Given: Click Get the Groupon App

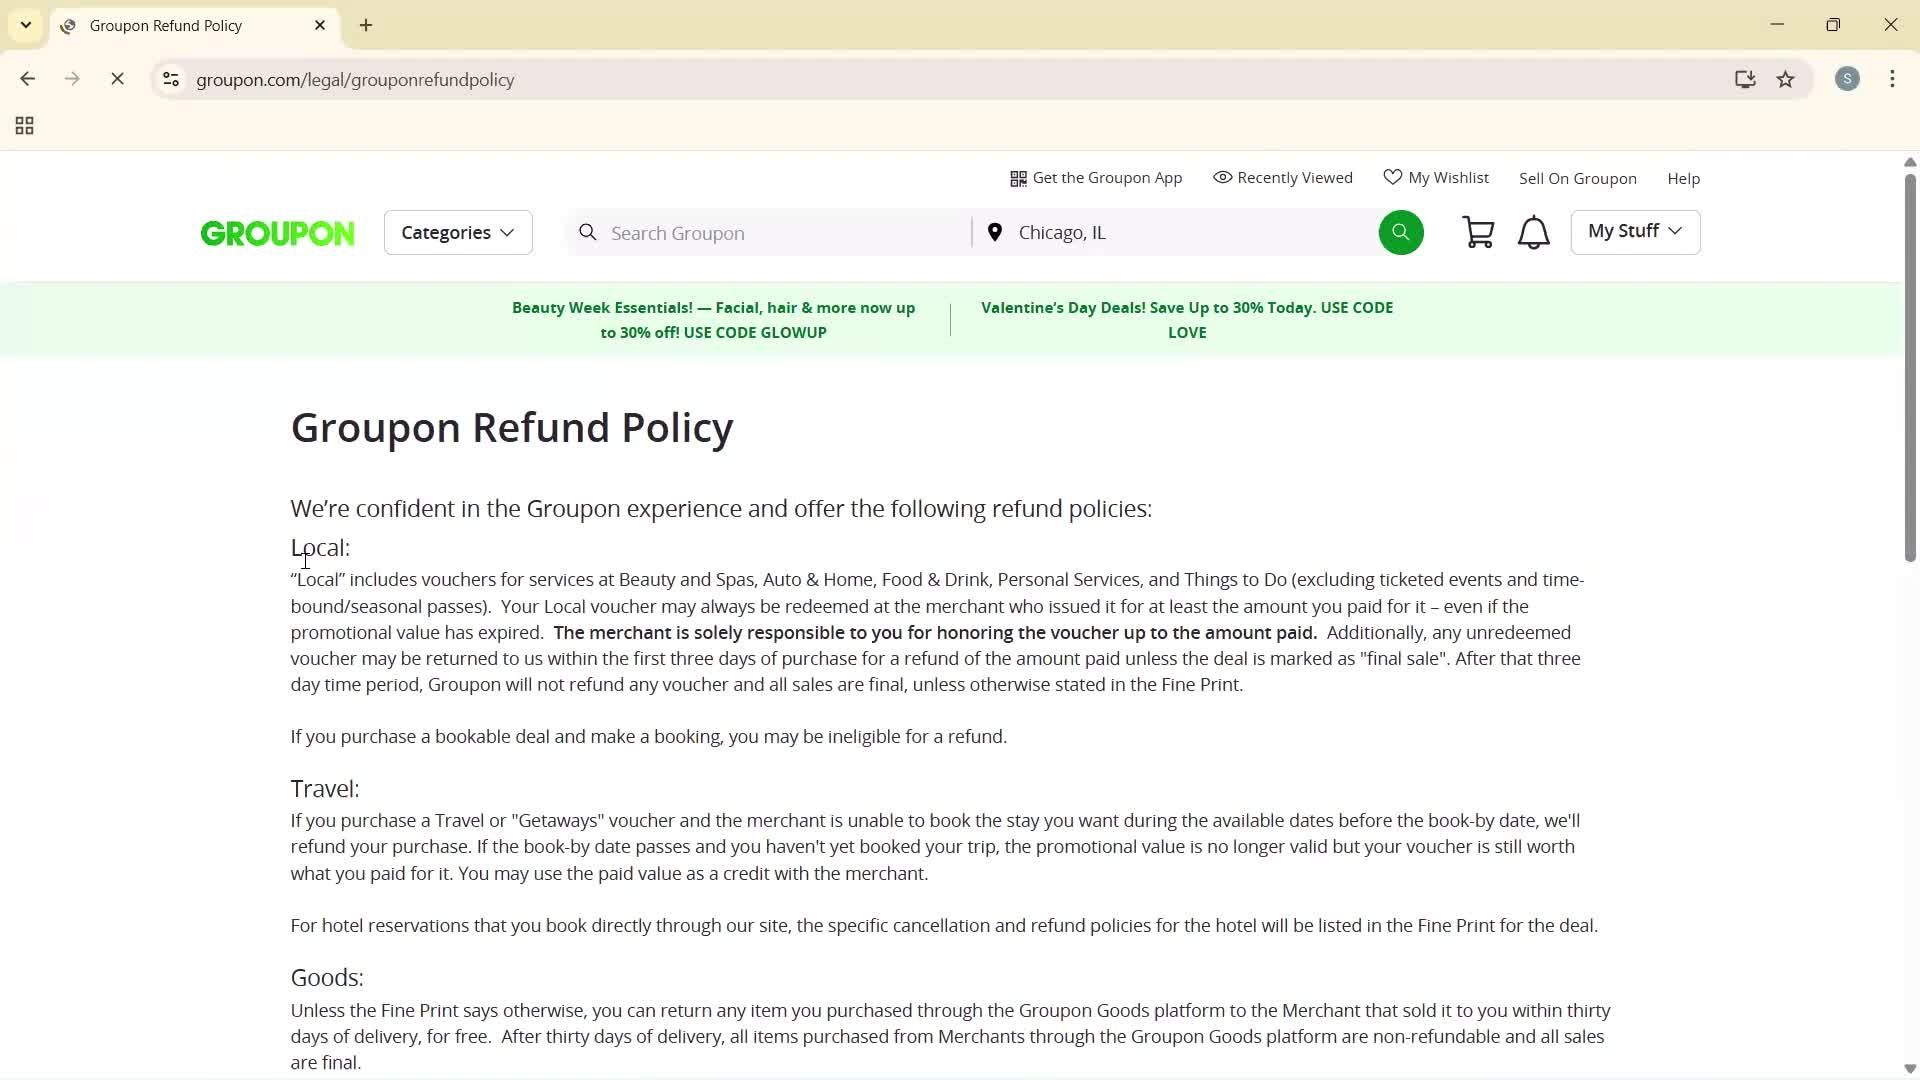Looking at the screenshot, I should coord(1096,177).
